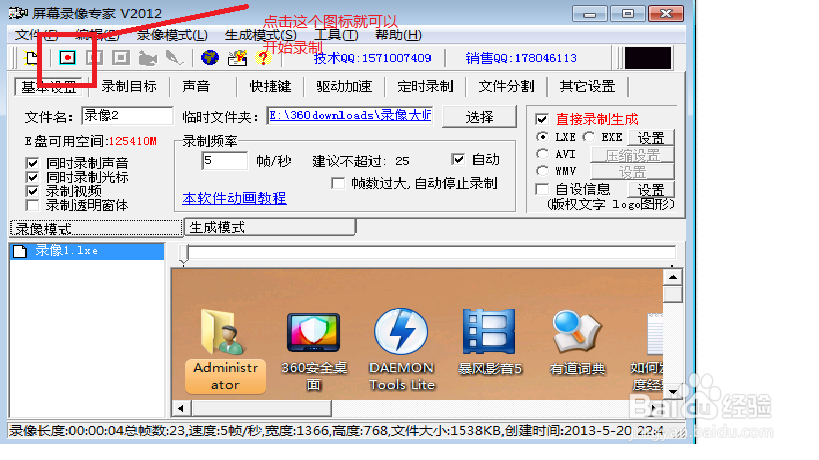The image size is (819, 460).
Task: Select the 录像模式 bottom tab
Action: (96, 228)
